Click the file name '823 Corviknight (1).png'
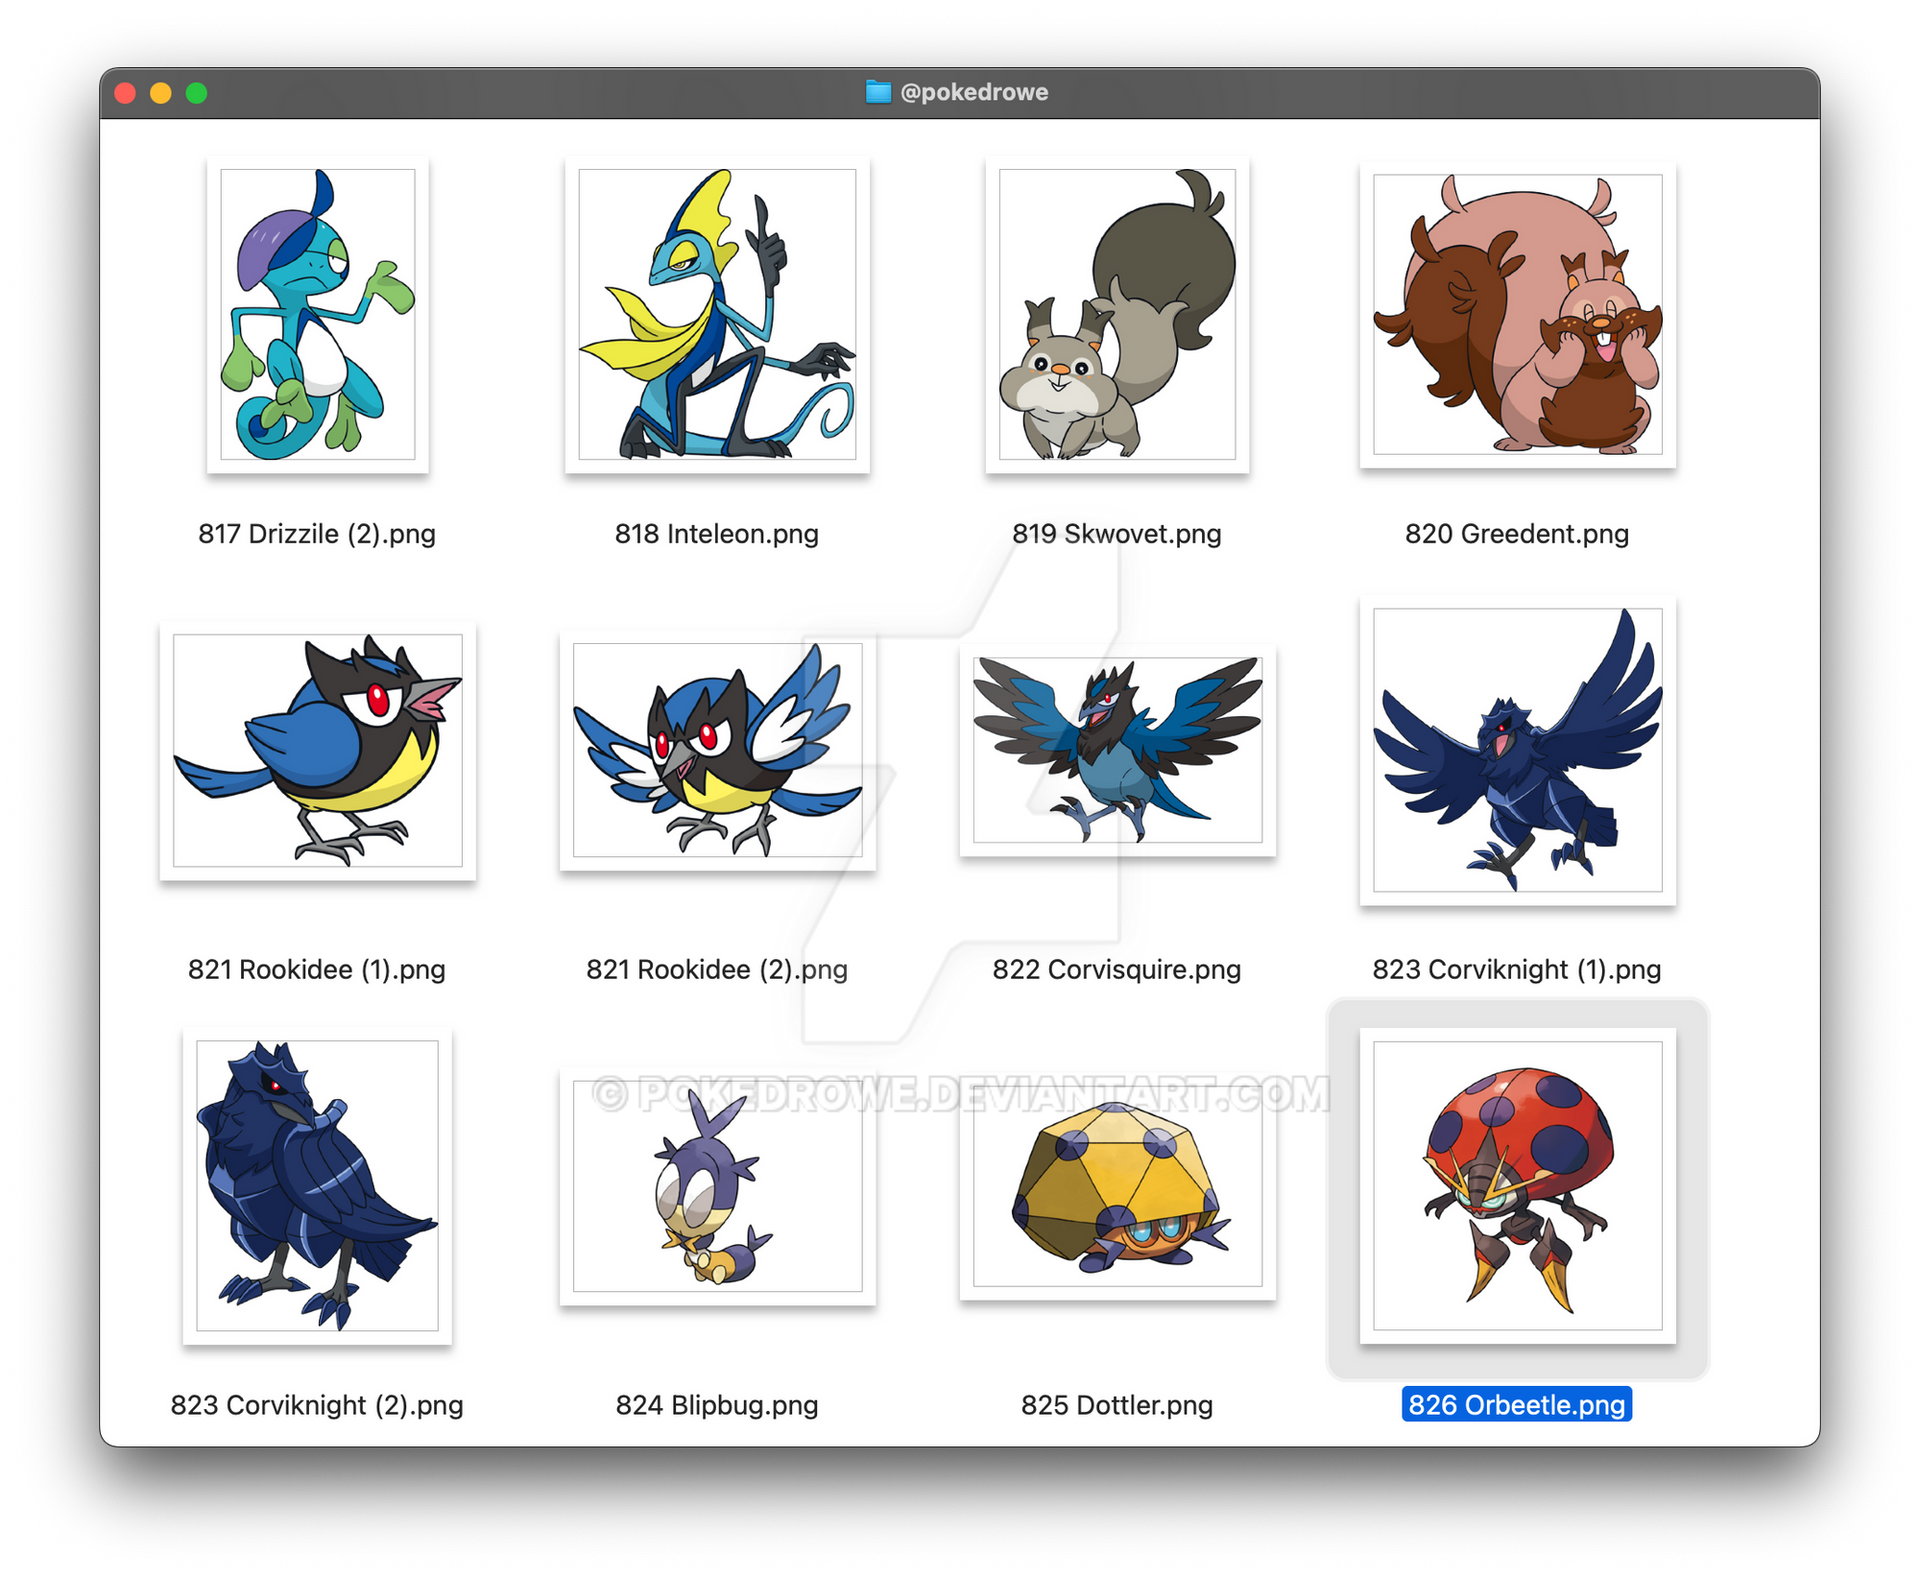Screen dimensions: 1920x1578 click(x=1517, y=970)
